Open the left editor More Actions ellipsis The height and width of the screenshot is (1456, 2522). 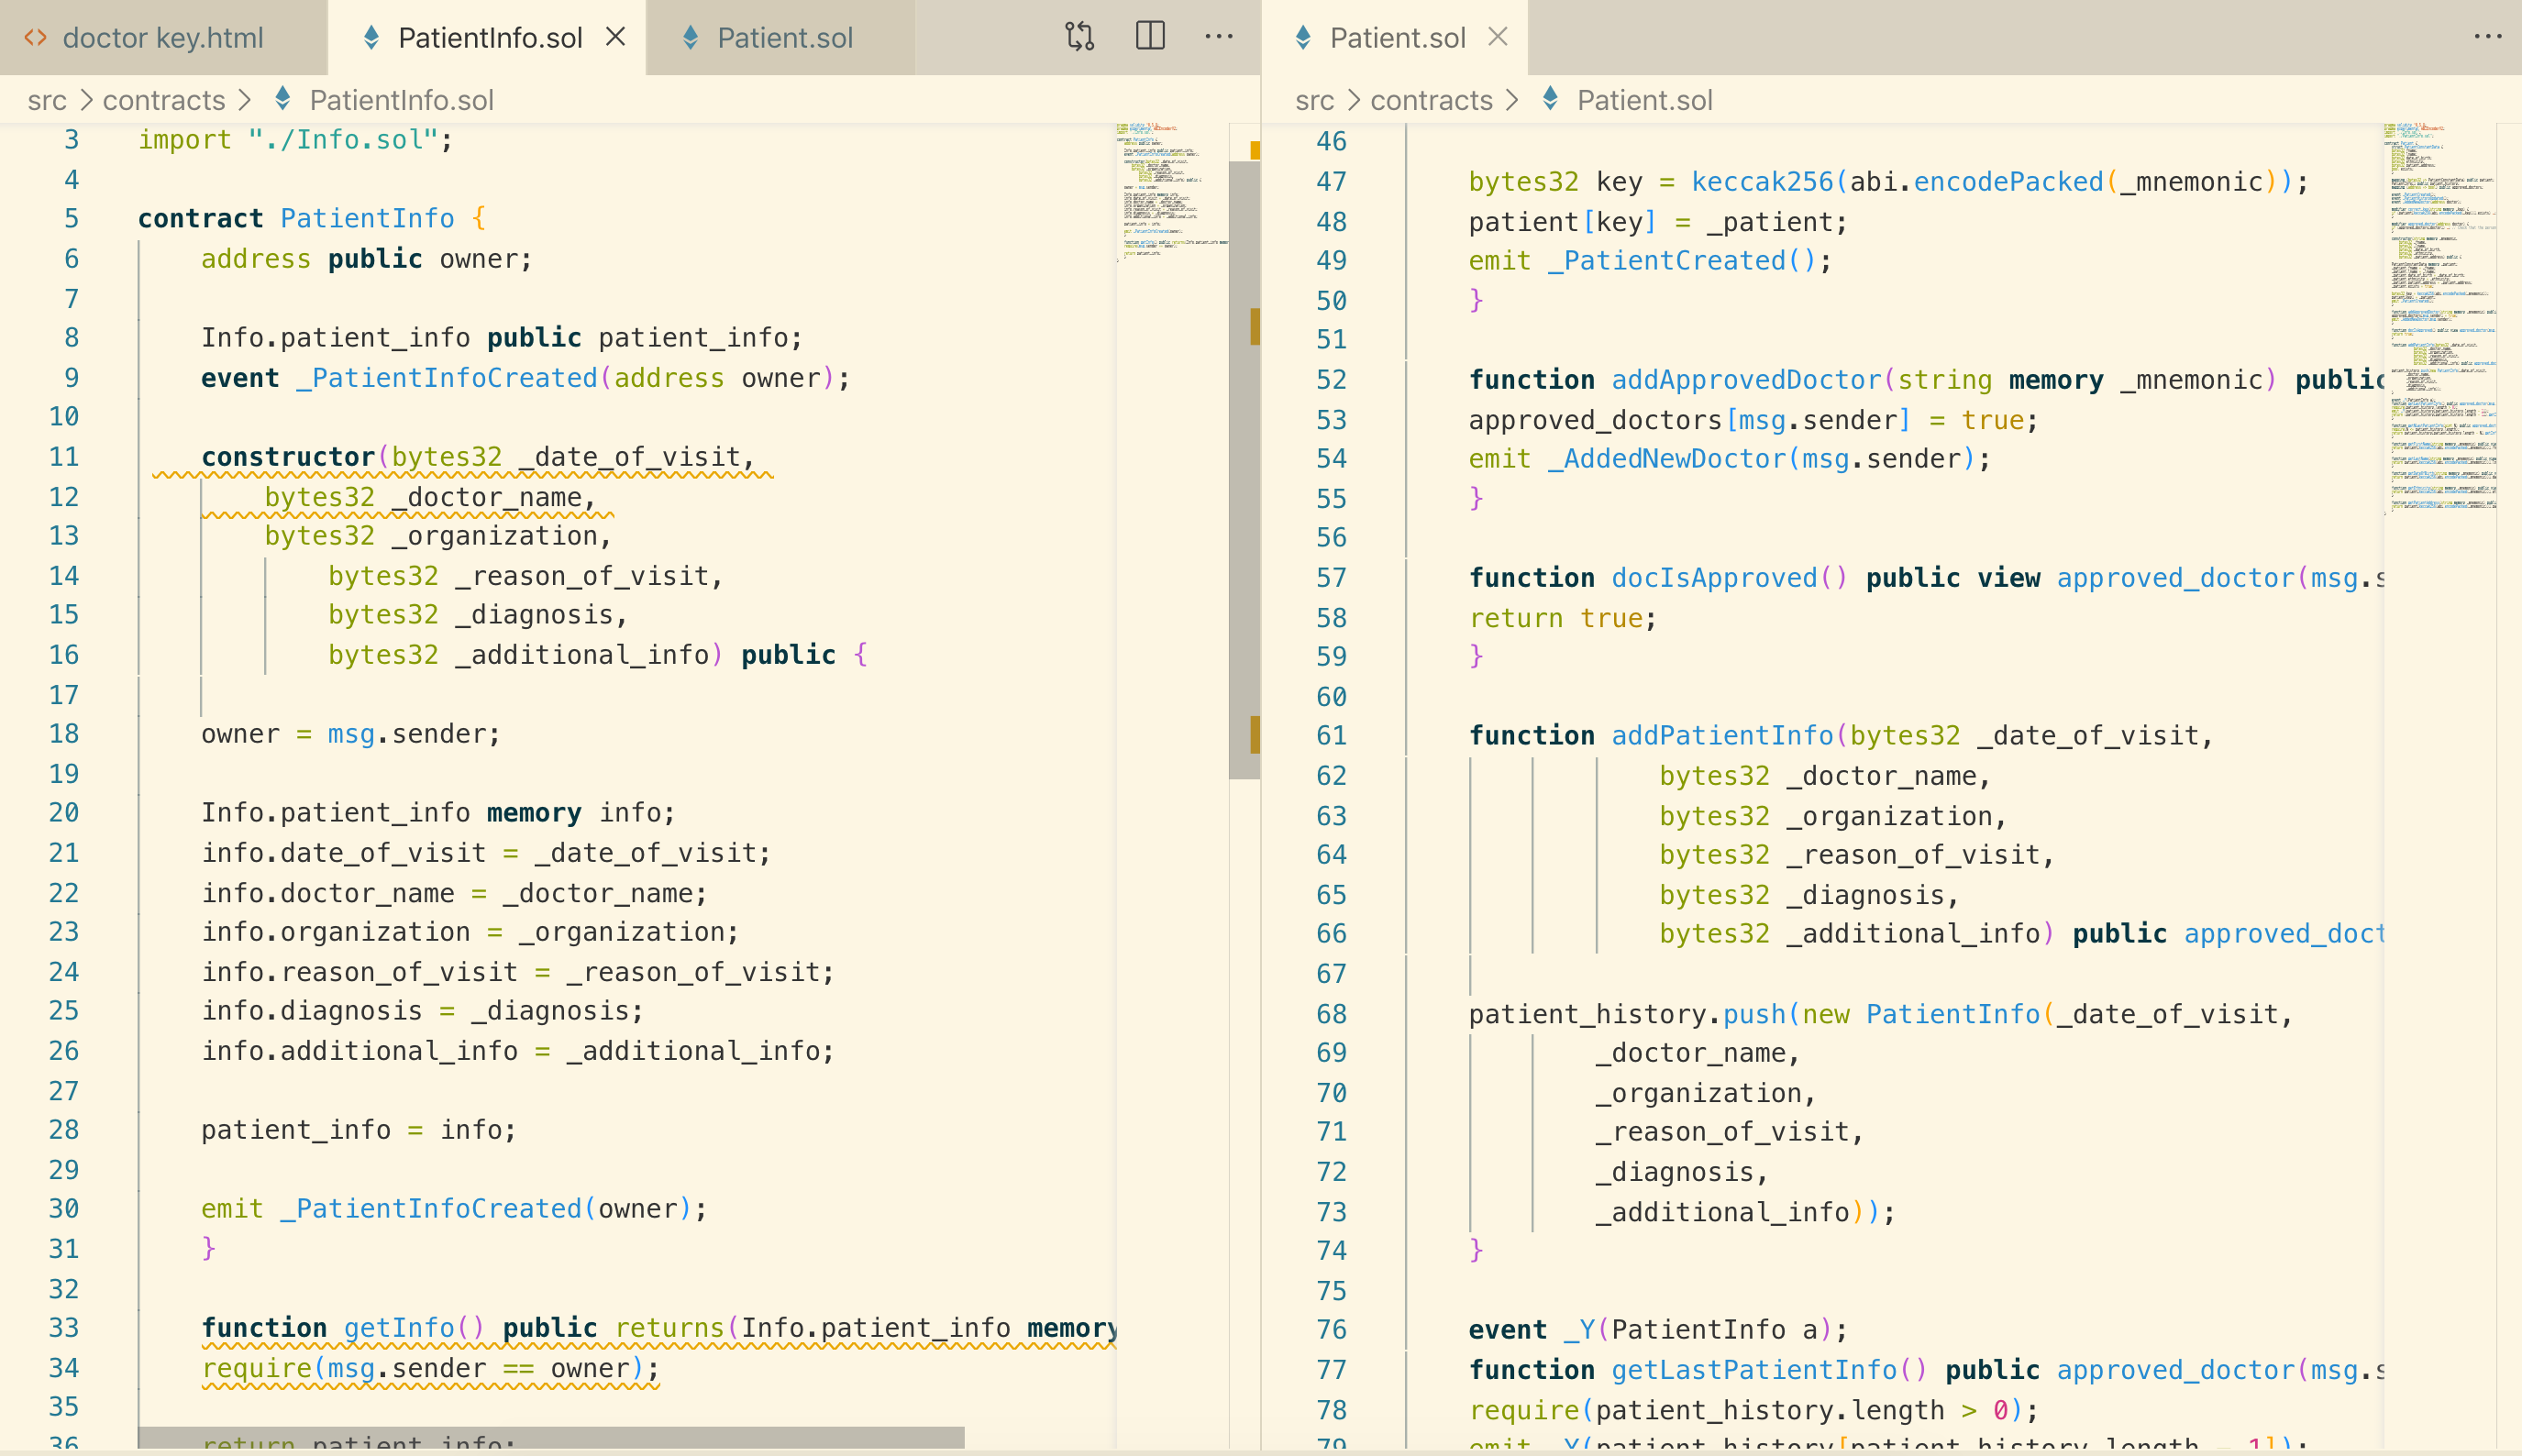coord(1218,37)
